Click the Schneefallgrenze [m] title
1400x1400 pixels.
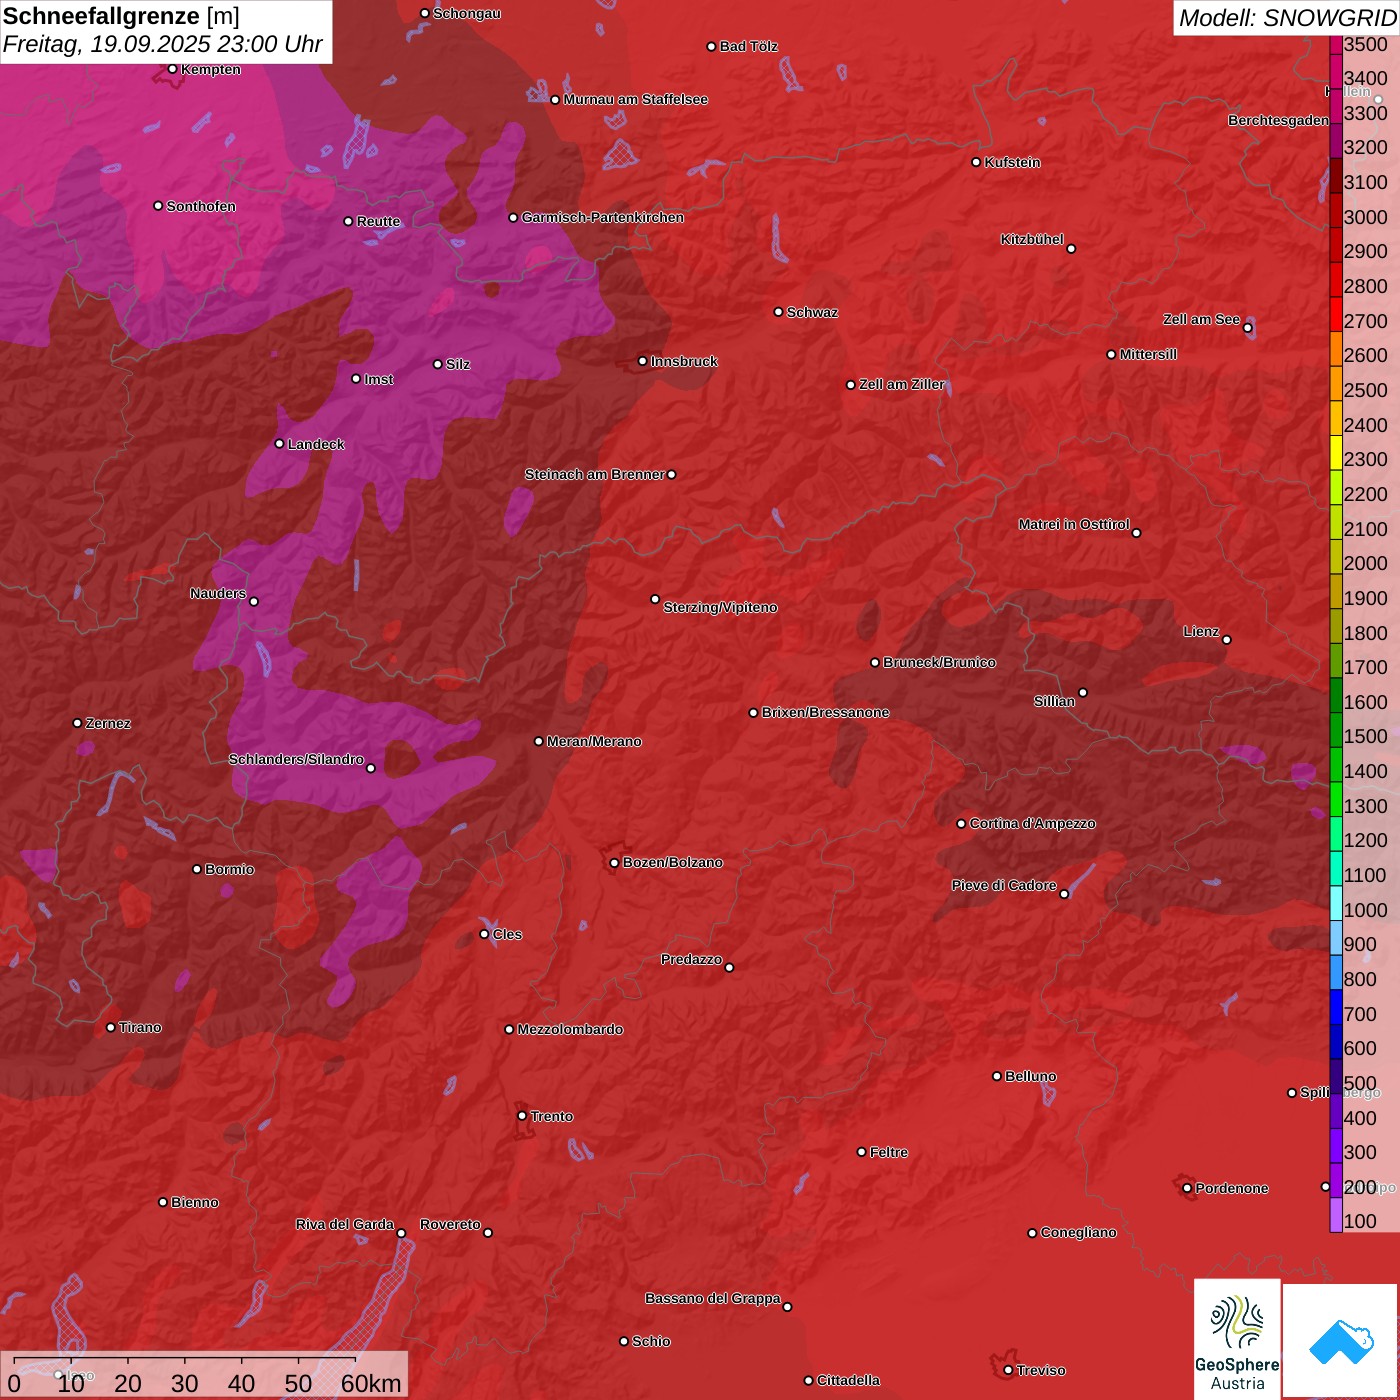(x=121, y=16)
